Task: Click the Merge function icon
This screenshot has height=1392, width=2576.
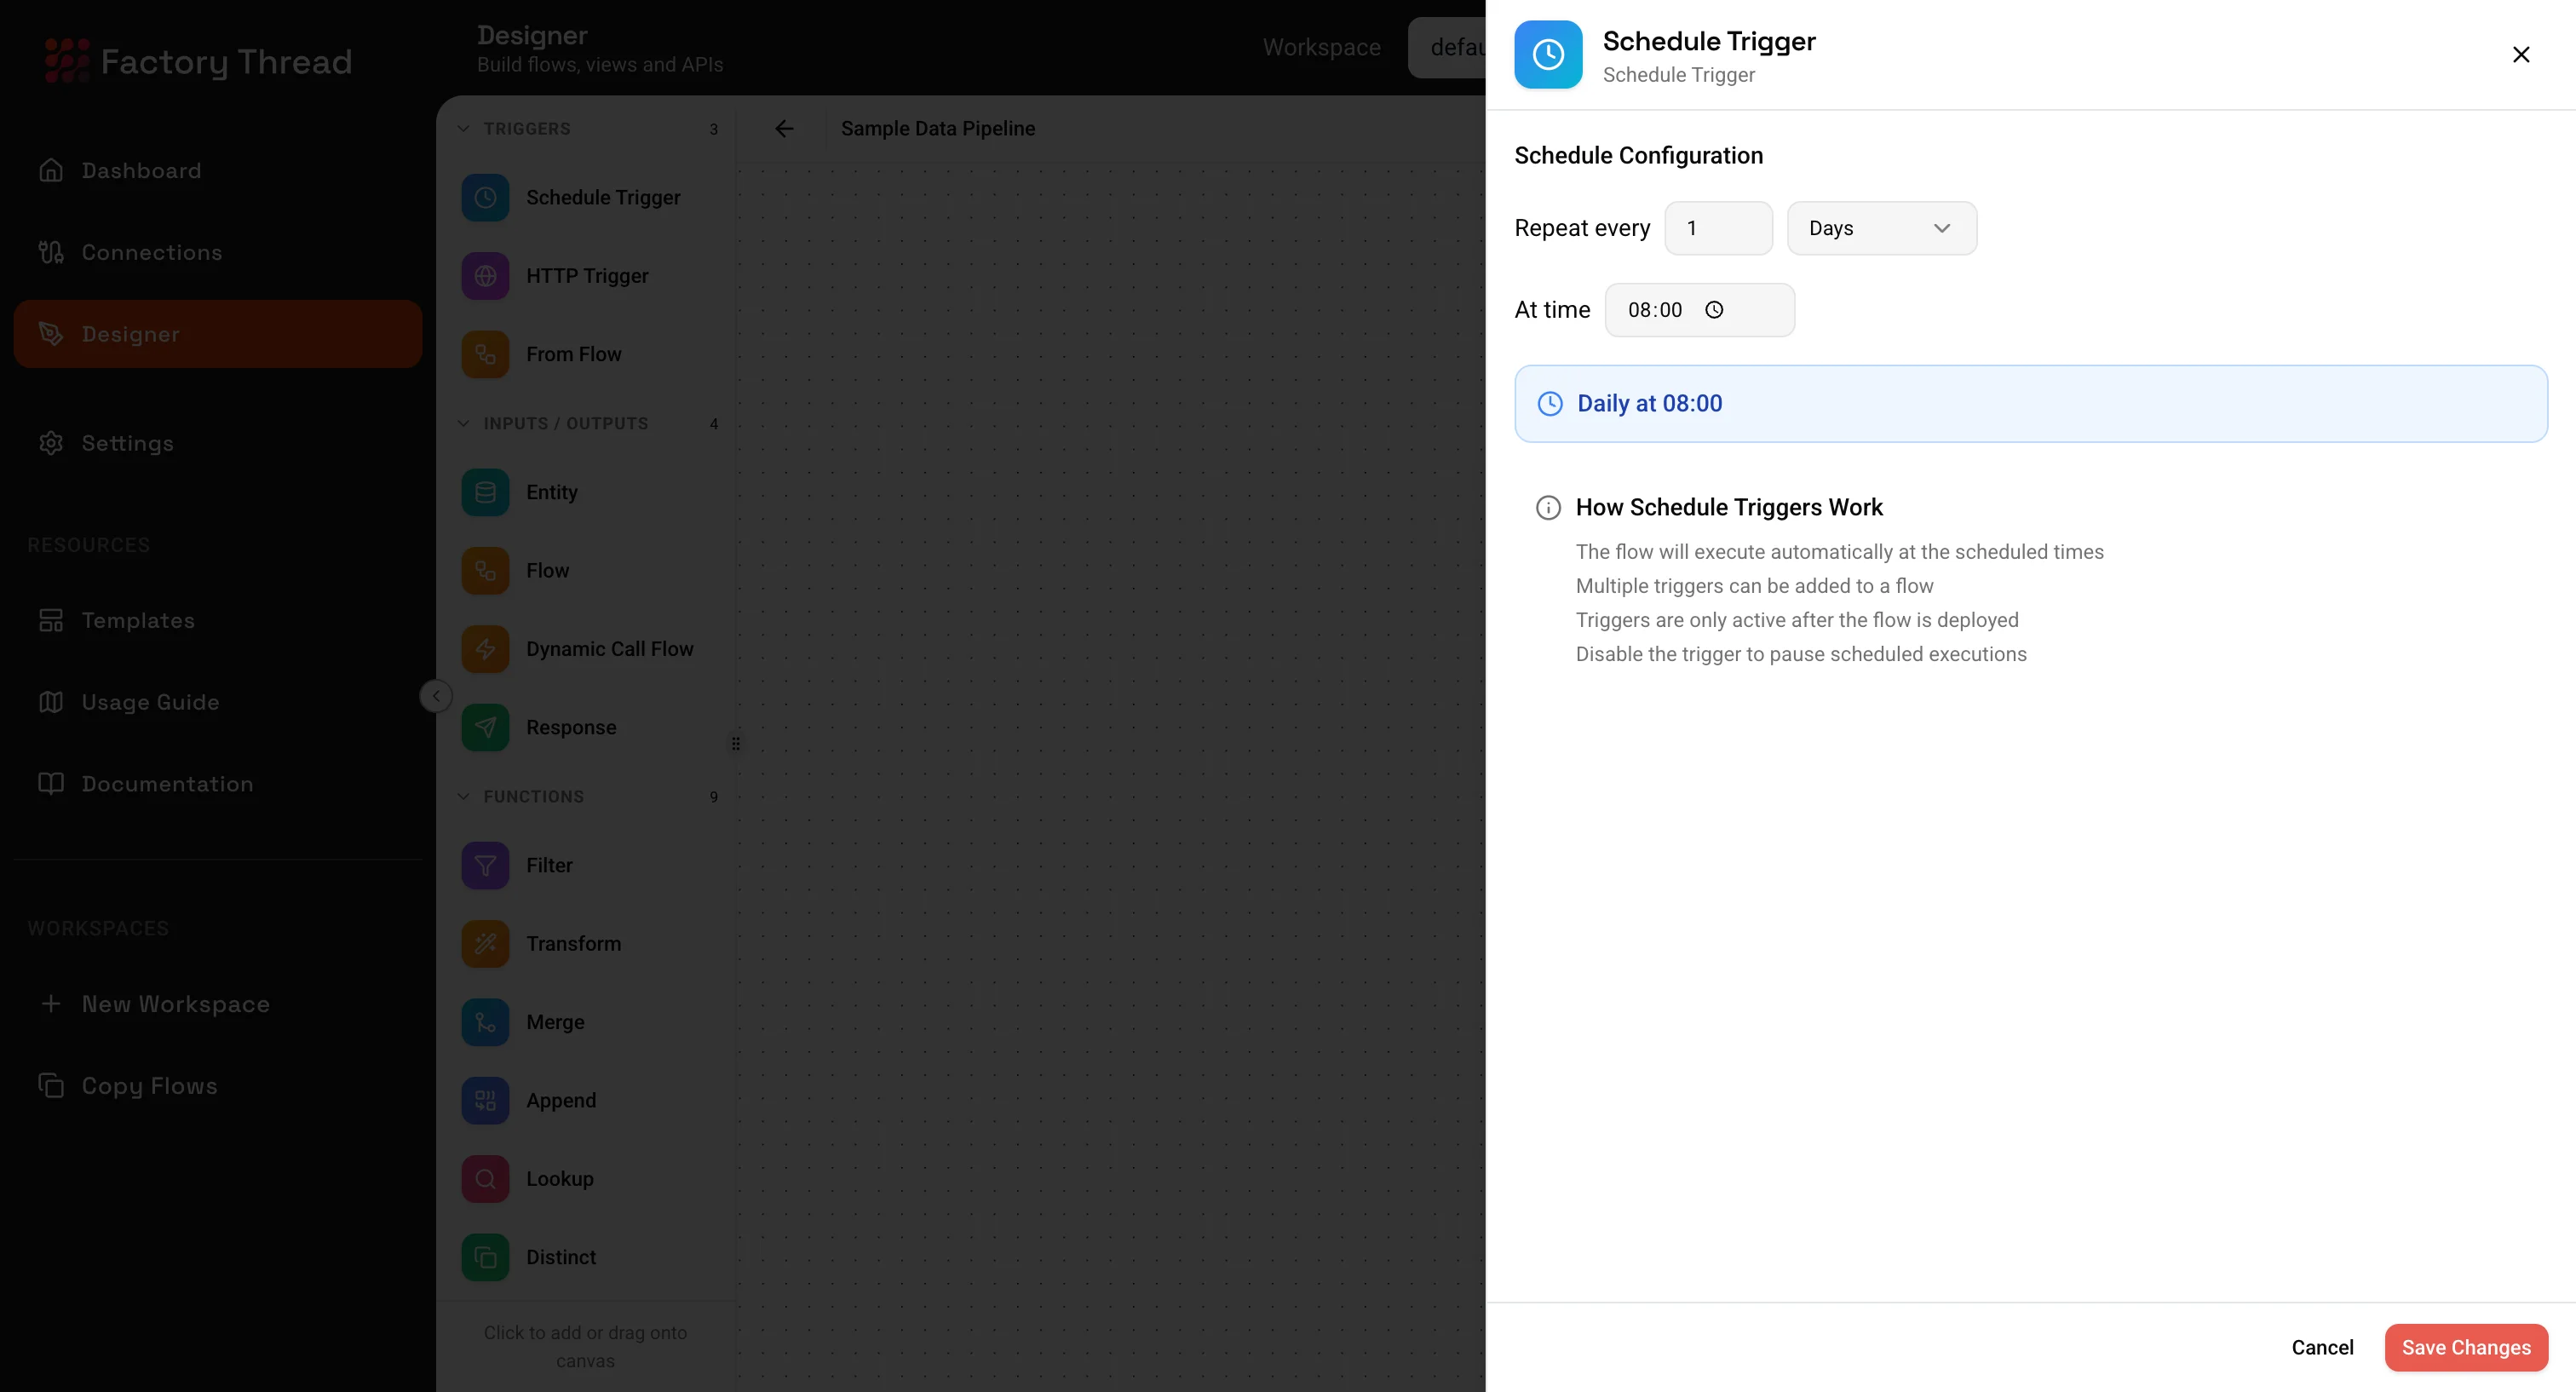Action: (x=486, y=1021)
